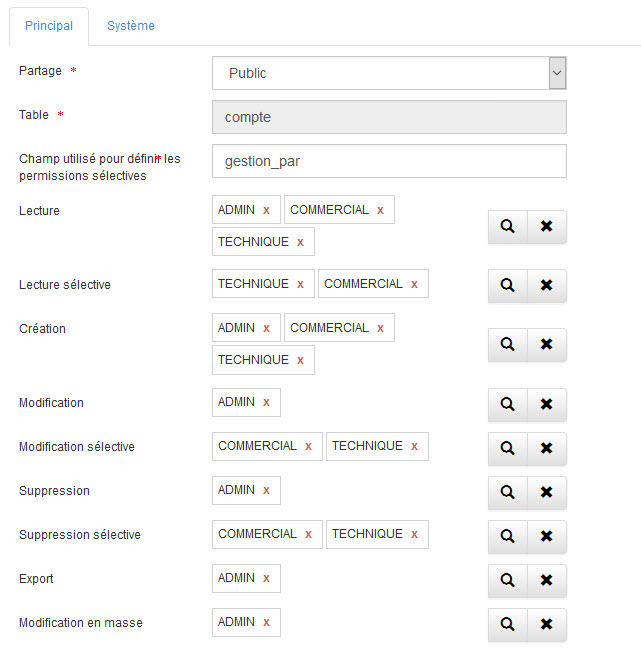Image resolution: width=641 pixels, height=651 pixels.
Task: Open search for Création roles
Action: click(507, 345)
